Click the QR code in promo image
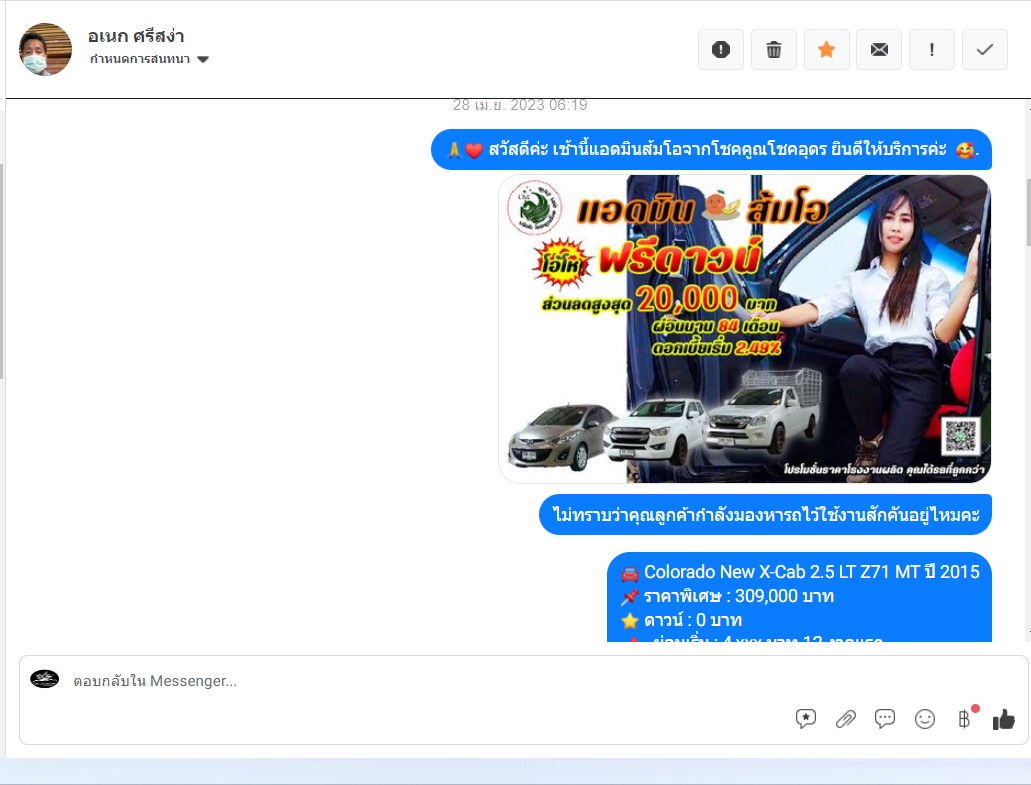The height and width of the screenshot is (785, 1031). 961,436
